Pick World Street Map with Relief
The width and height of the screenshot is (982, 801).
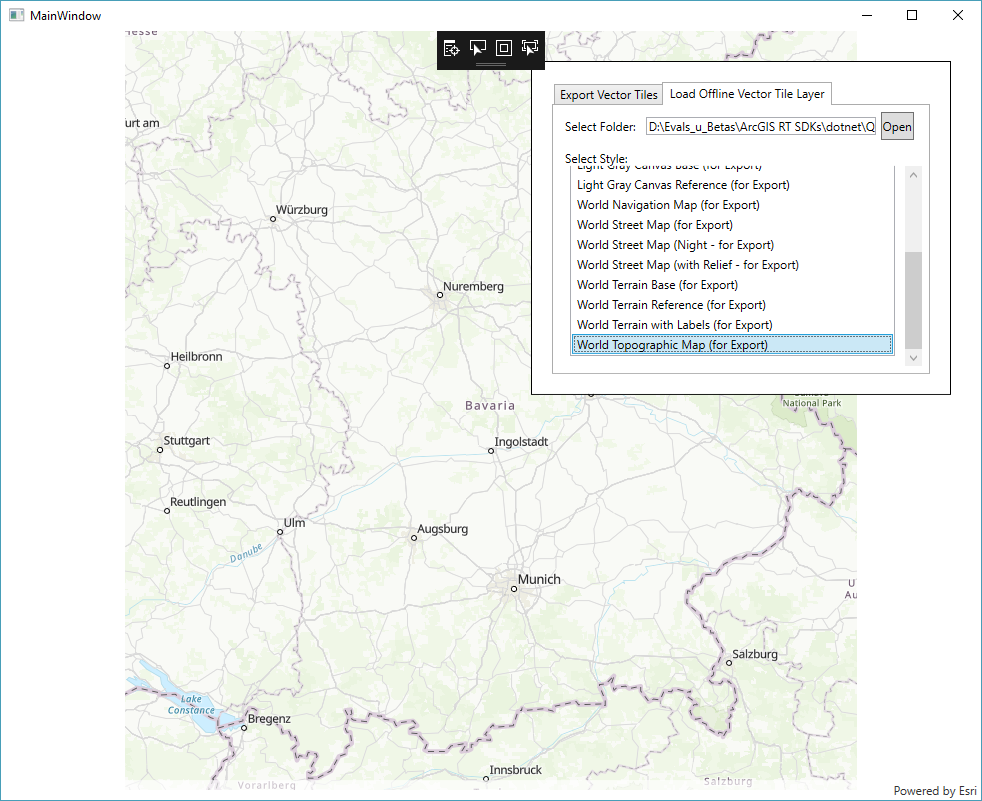732,265
